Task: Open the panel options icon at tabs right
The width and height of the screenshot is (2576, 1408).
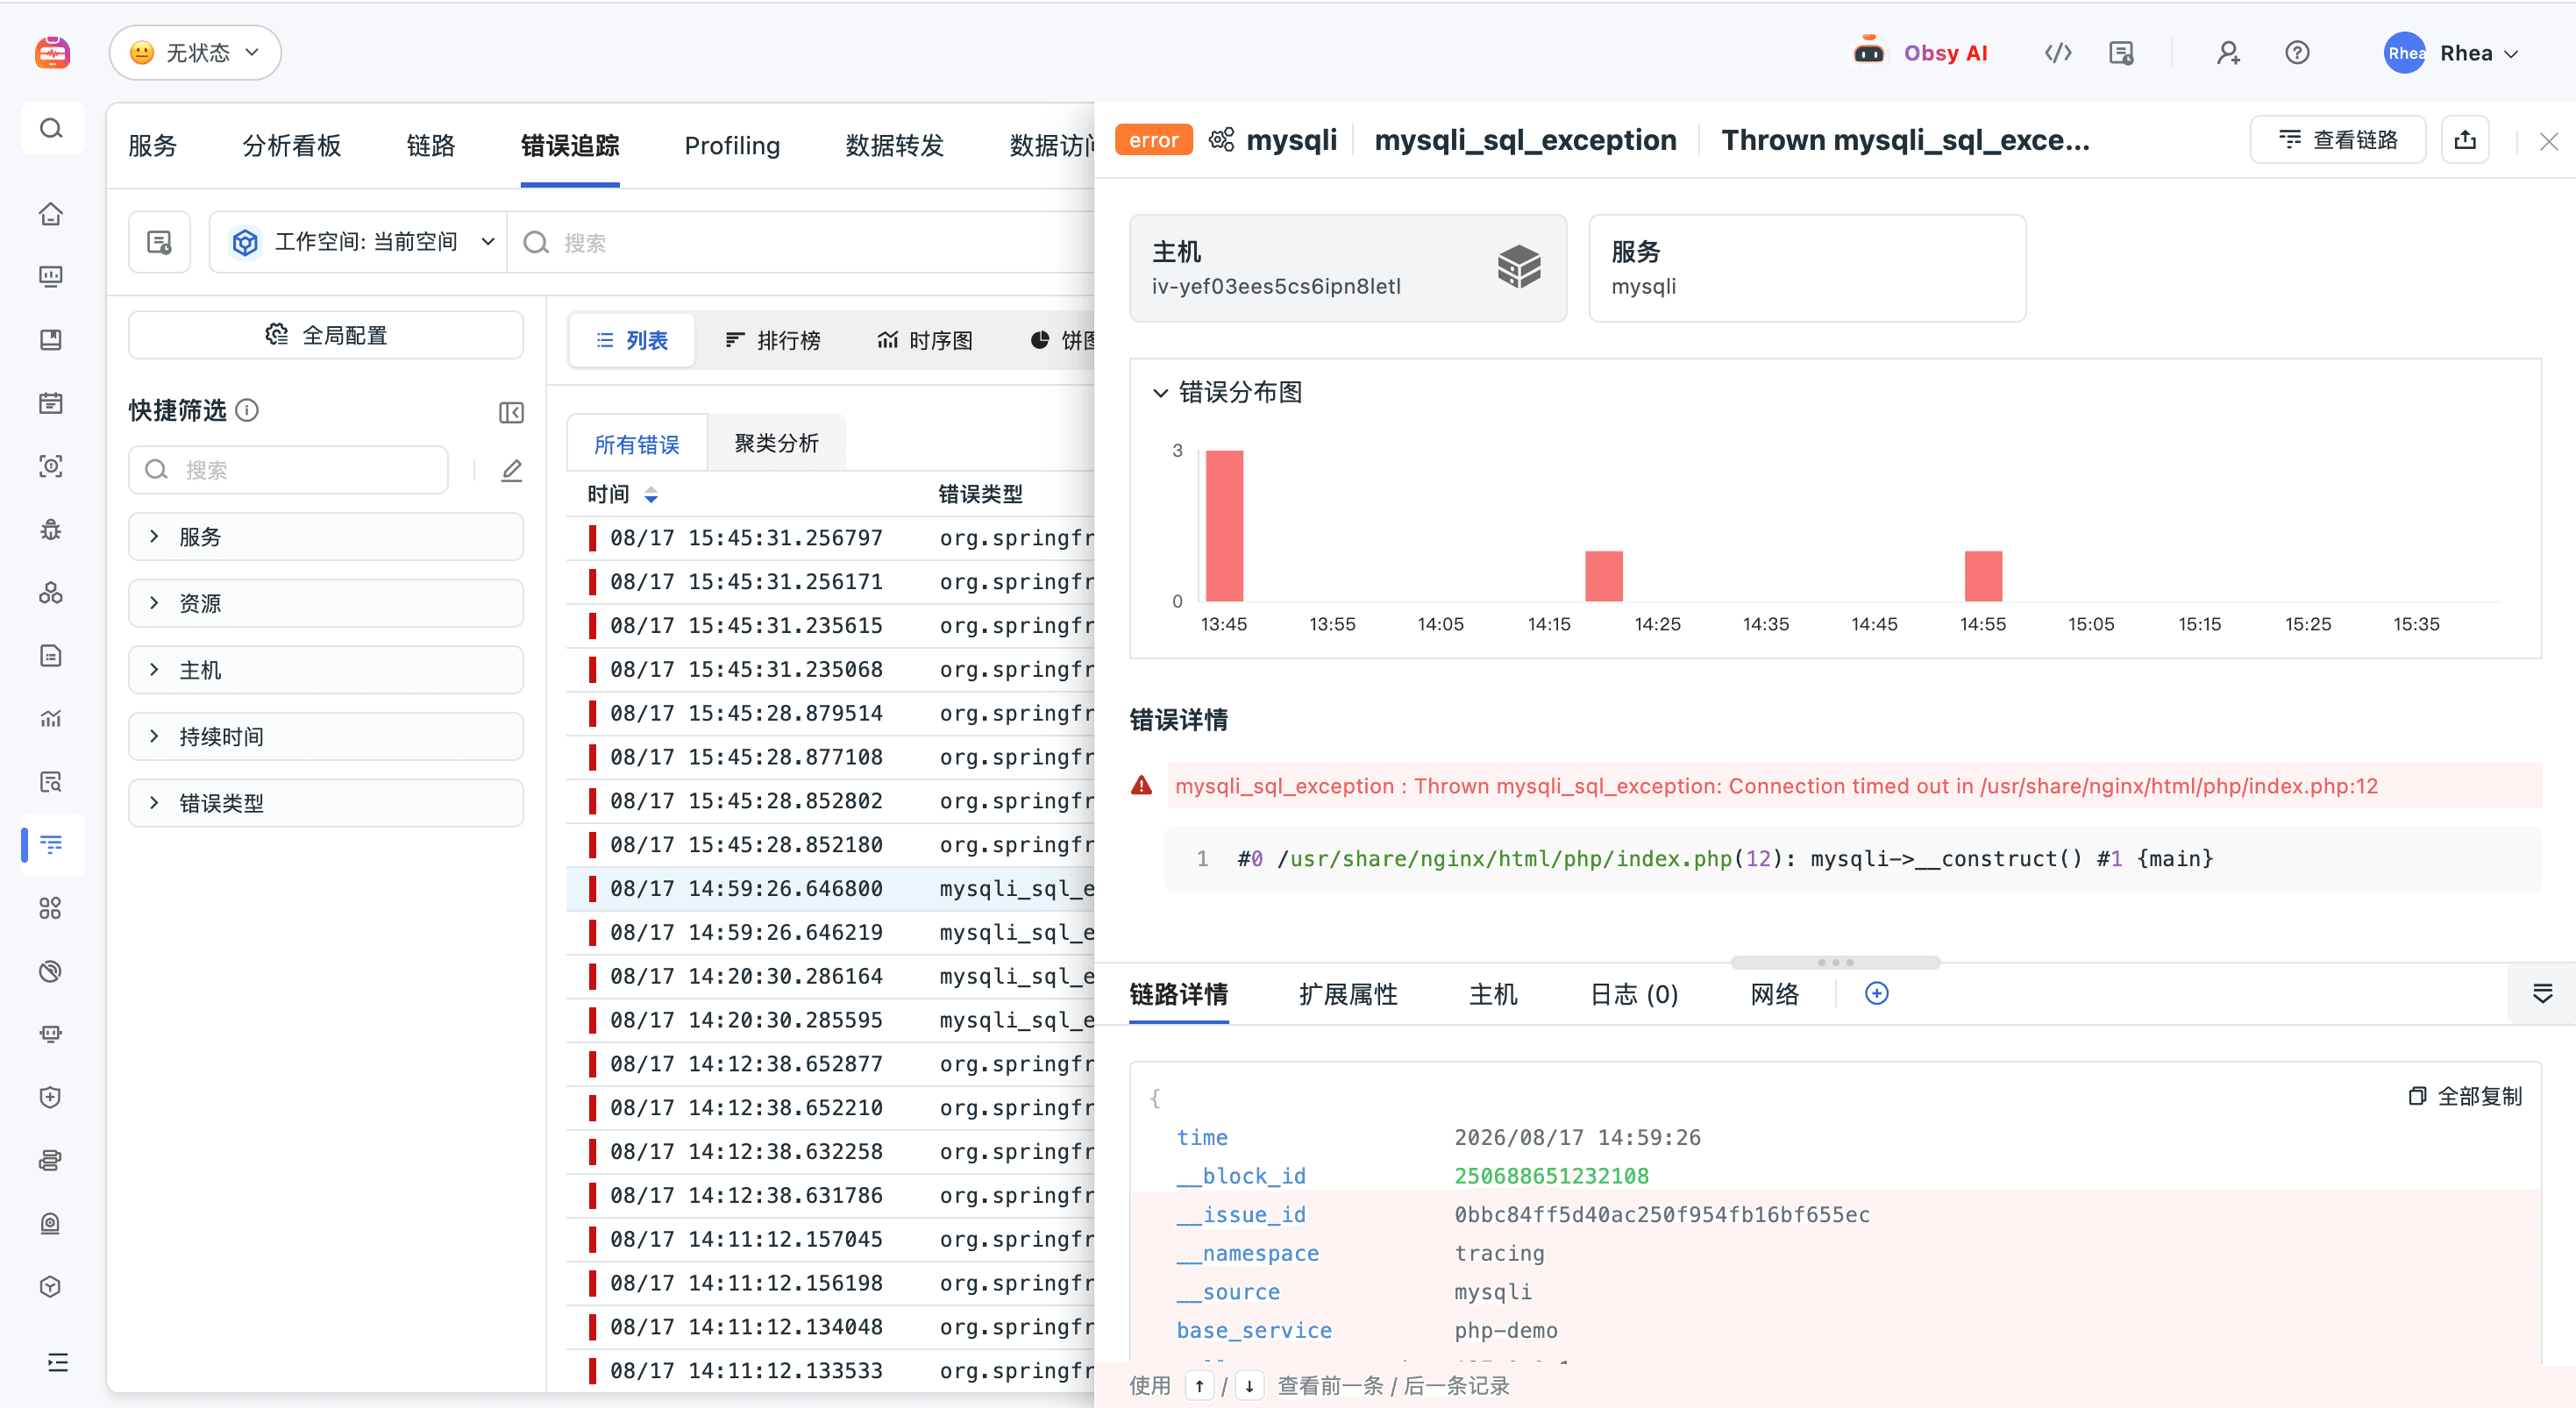Action: click(2542, 993)
